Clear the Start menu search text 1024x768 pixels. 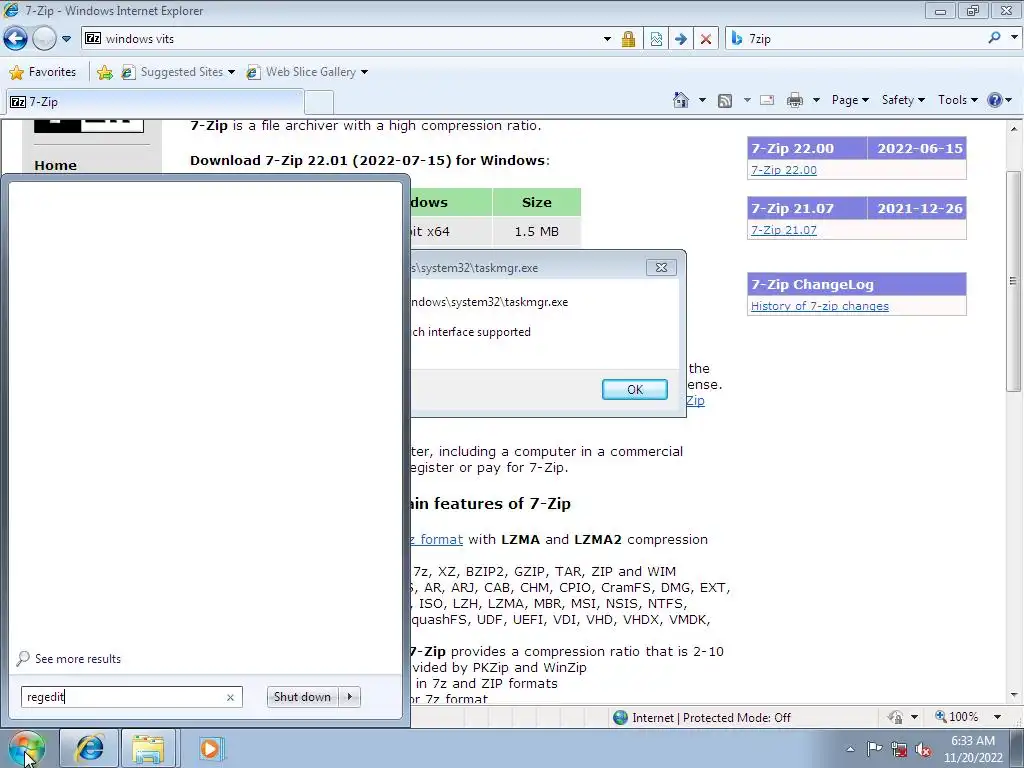(x=231, y=697)
